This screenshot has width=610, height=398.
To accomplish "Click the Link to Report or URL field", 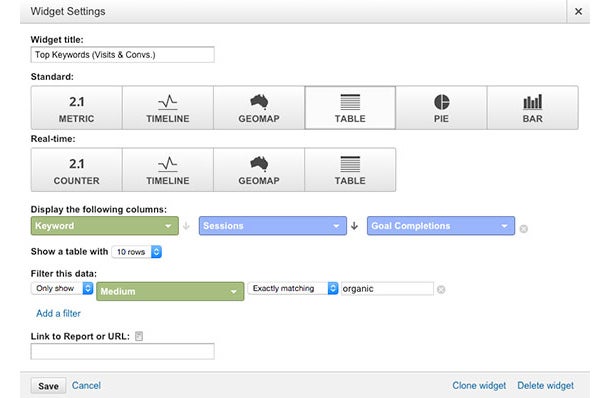I will (123, 351).
